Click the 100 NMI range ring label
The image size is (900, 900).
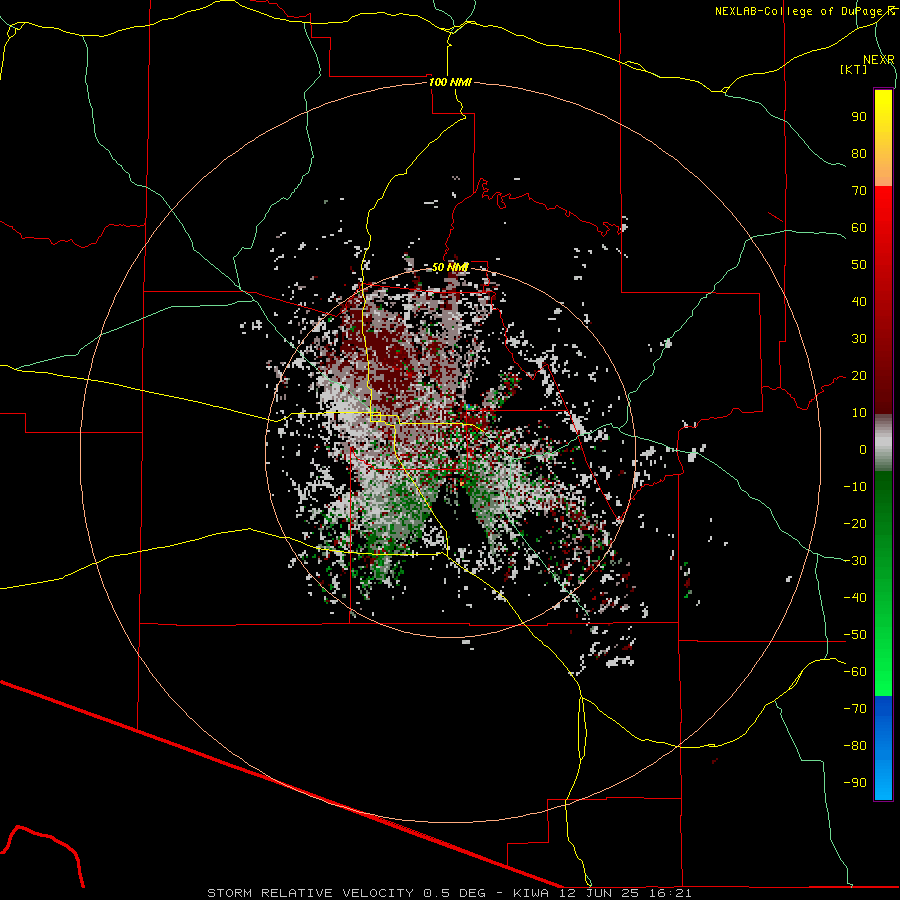click(450, 82)
